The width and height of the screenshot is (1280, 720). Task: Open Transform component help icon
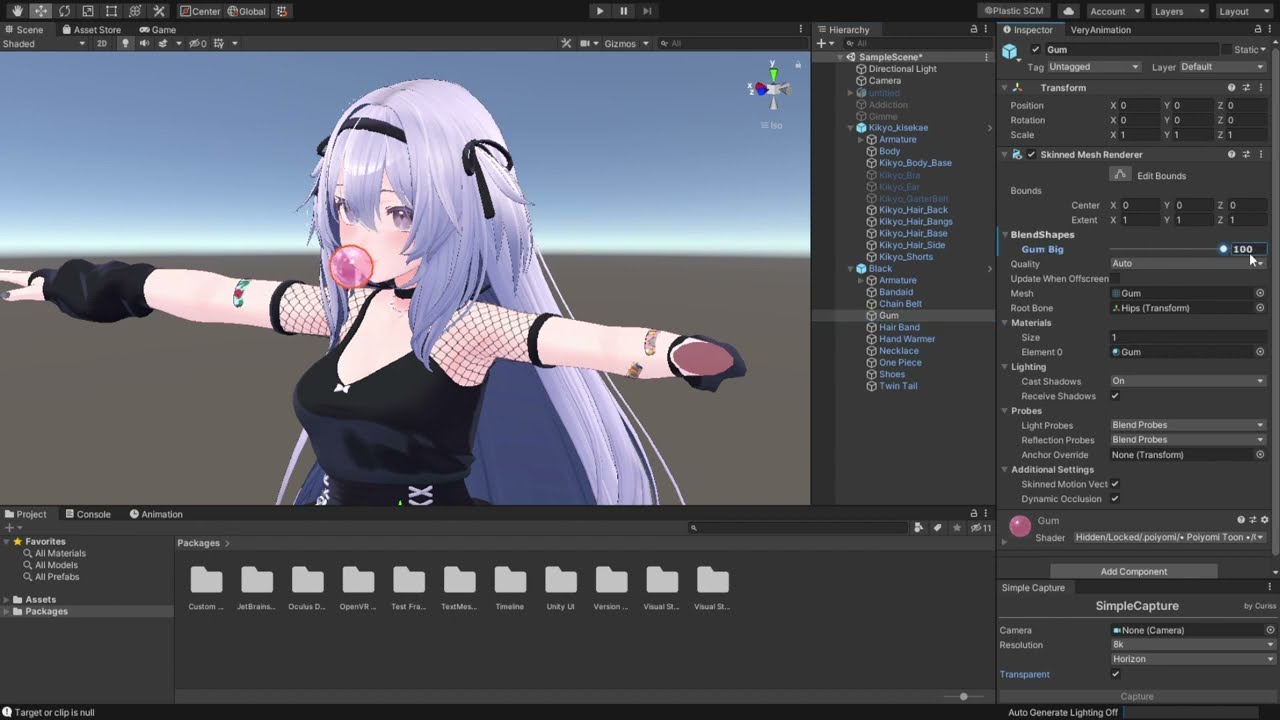point(1231,88)
